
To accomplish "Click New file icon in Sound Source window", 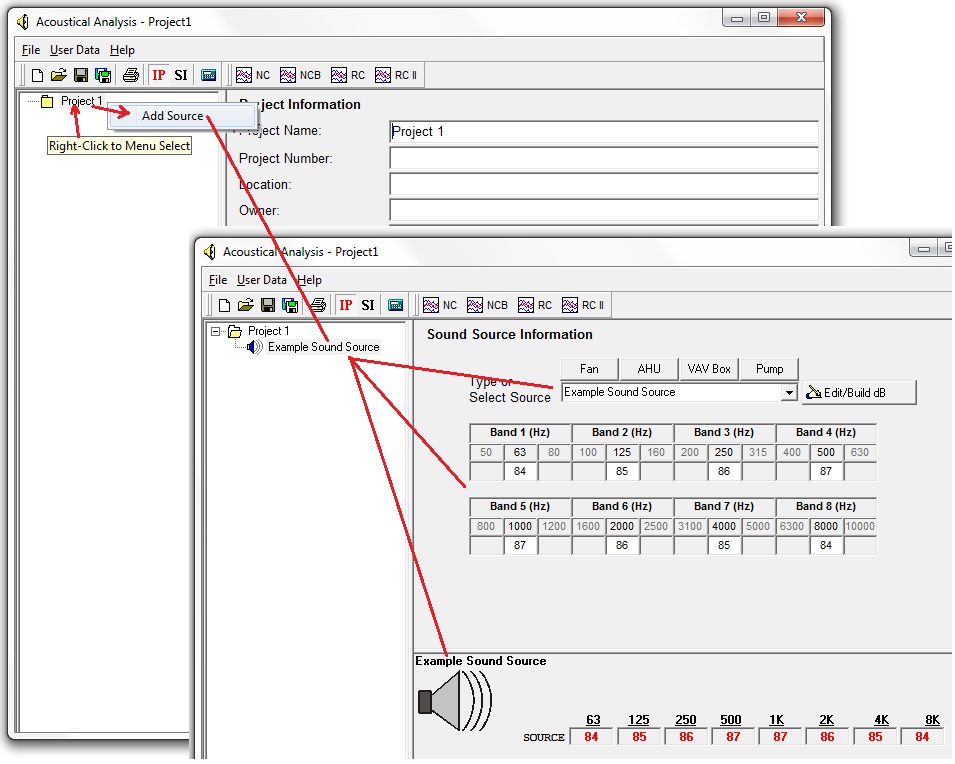I will click(x=224, y=305).
